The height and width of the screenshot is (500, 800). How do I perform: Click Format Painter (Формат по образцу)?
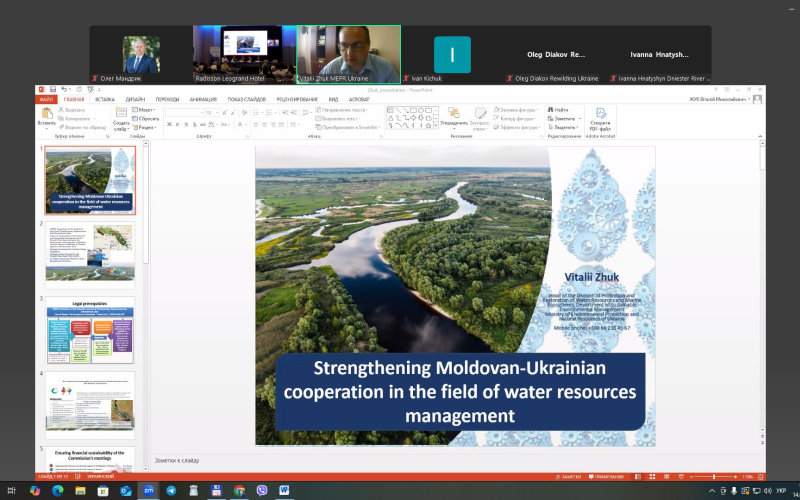pyautogui.click(x=83, y=127)
